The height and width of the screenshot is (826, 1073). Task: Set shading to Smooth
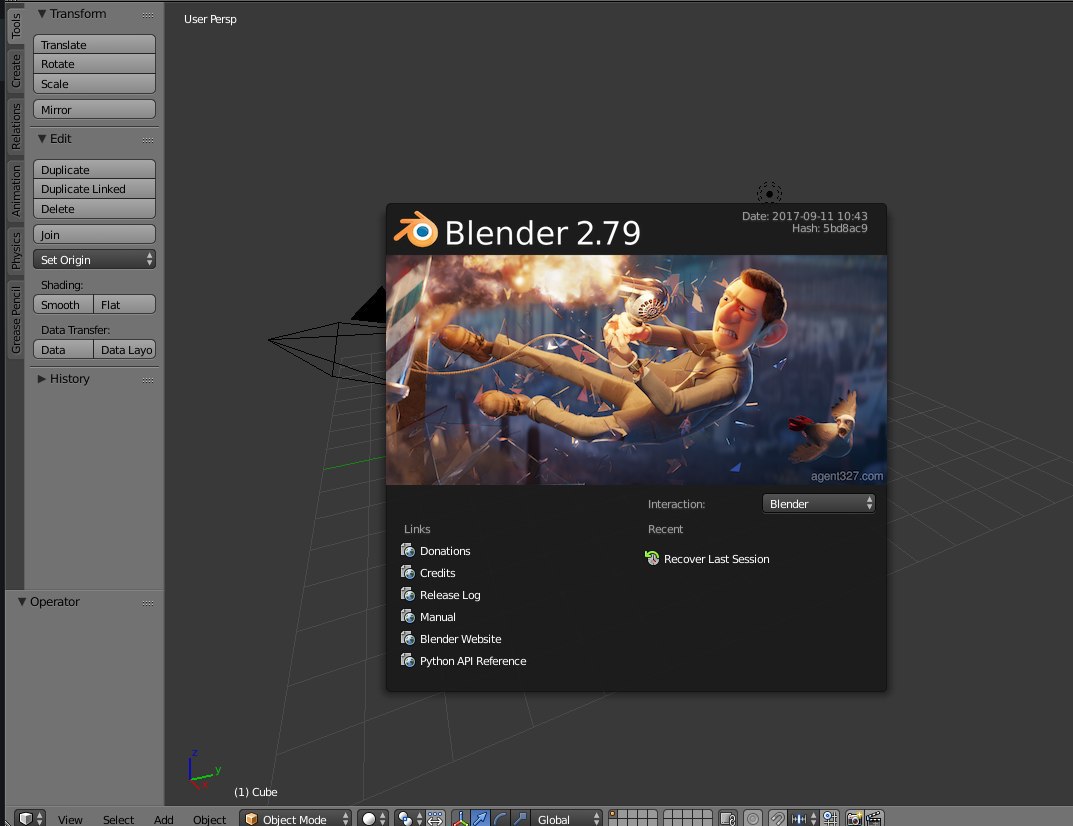tap(63, 305)
